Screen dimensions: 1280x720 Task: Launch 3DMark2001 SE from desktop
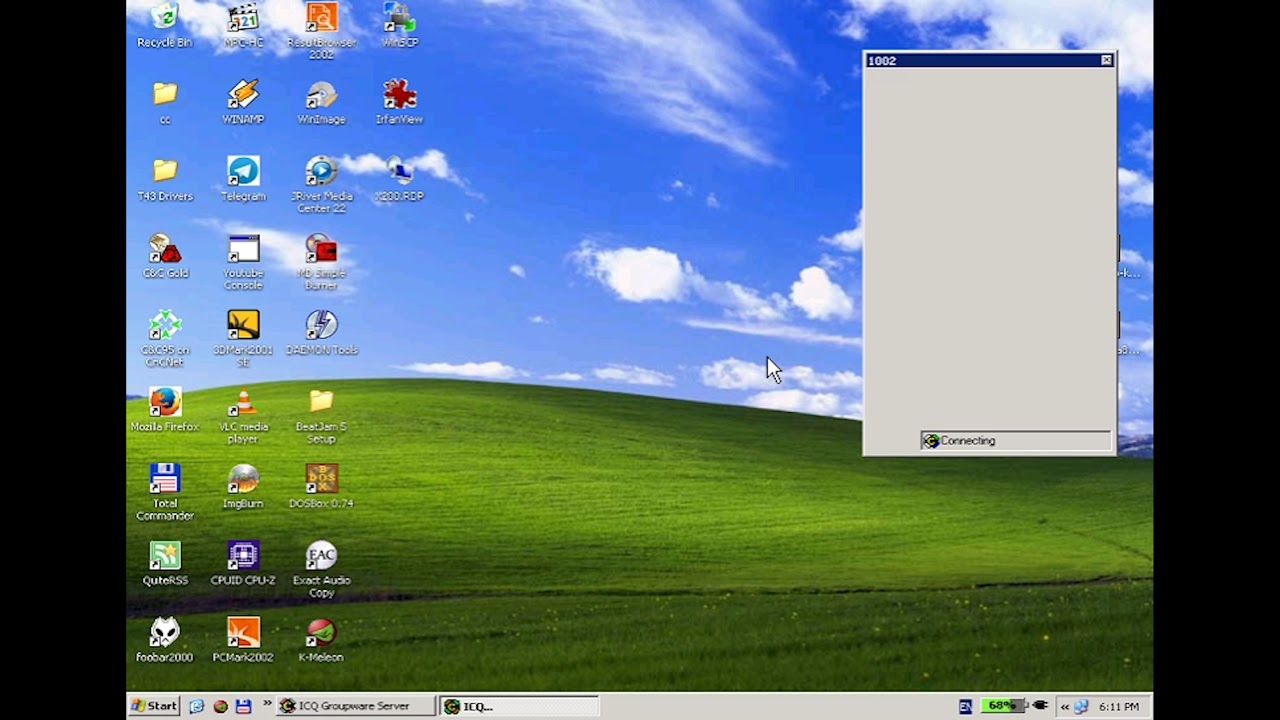pyautogui.click(x=243, y=339)
